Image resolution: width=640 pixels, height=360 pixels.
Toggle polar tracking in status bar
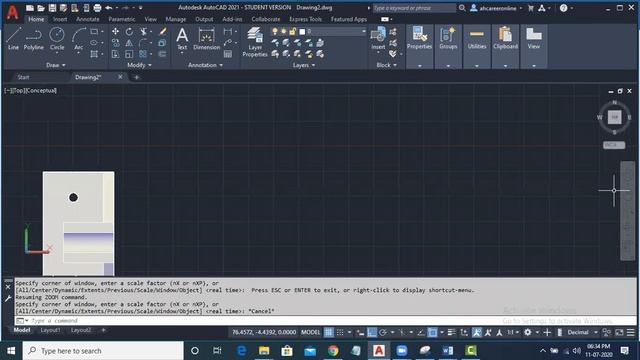coord(383,333)
